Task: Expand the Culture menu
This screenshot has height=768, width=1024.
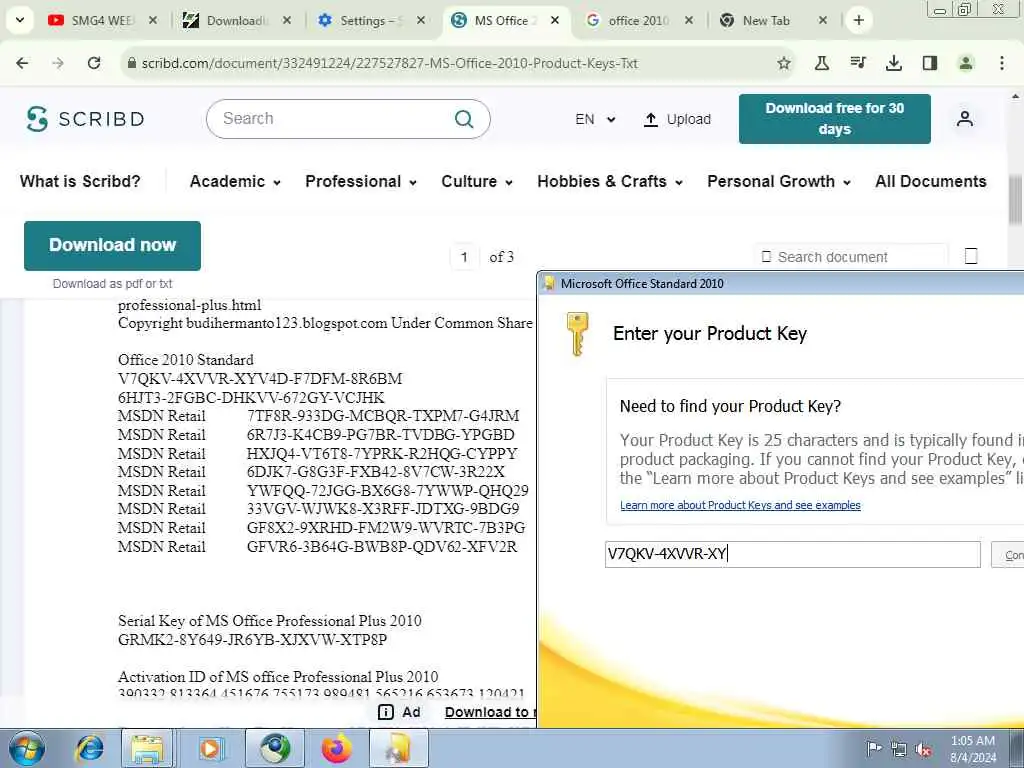Action: (477, 181)
